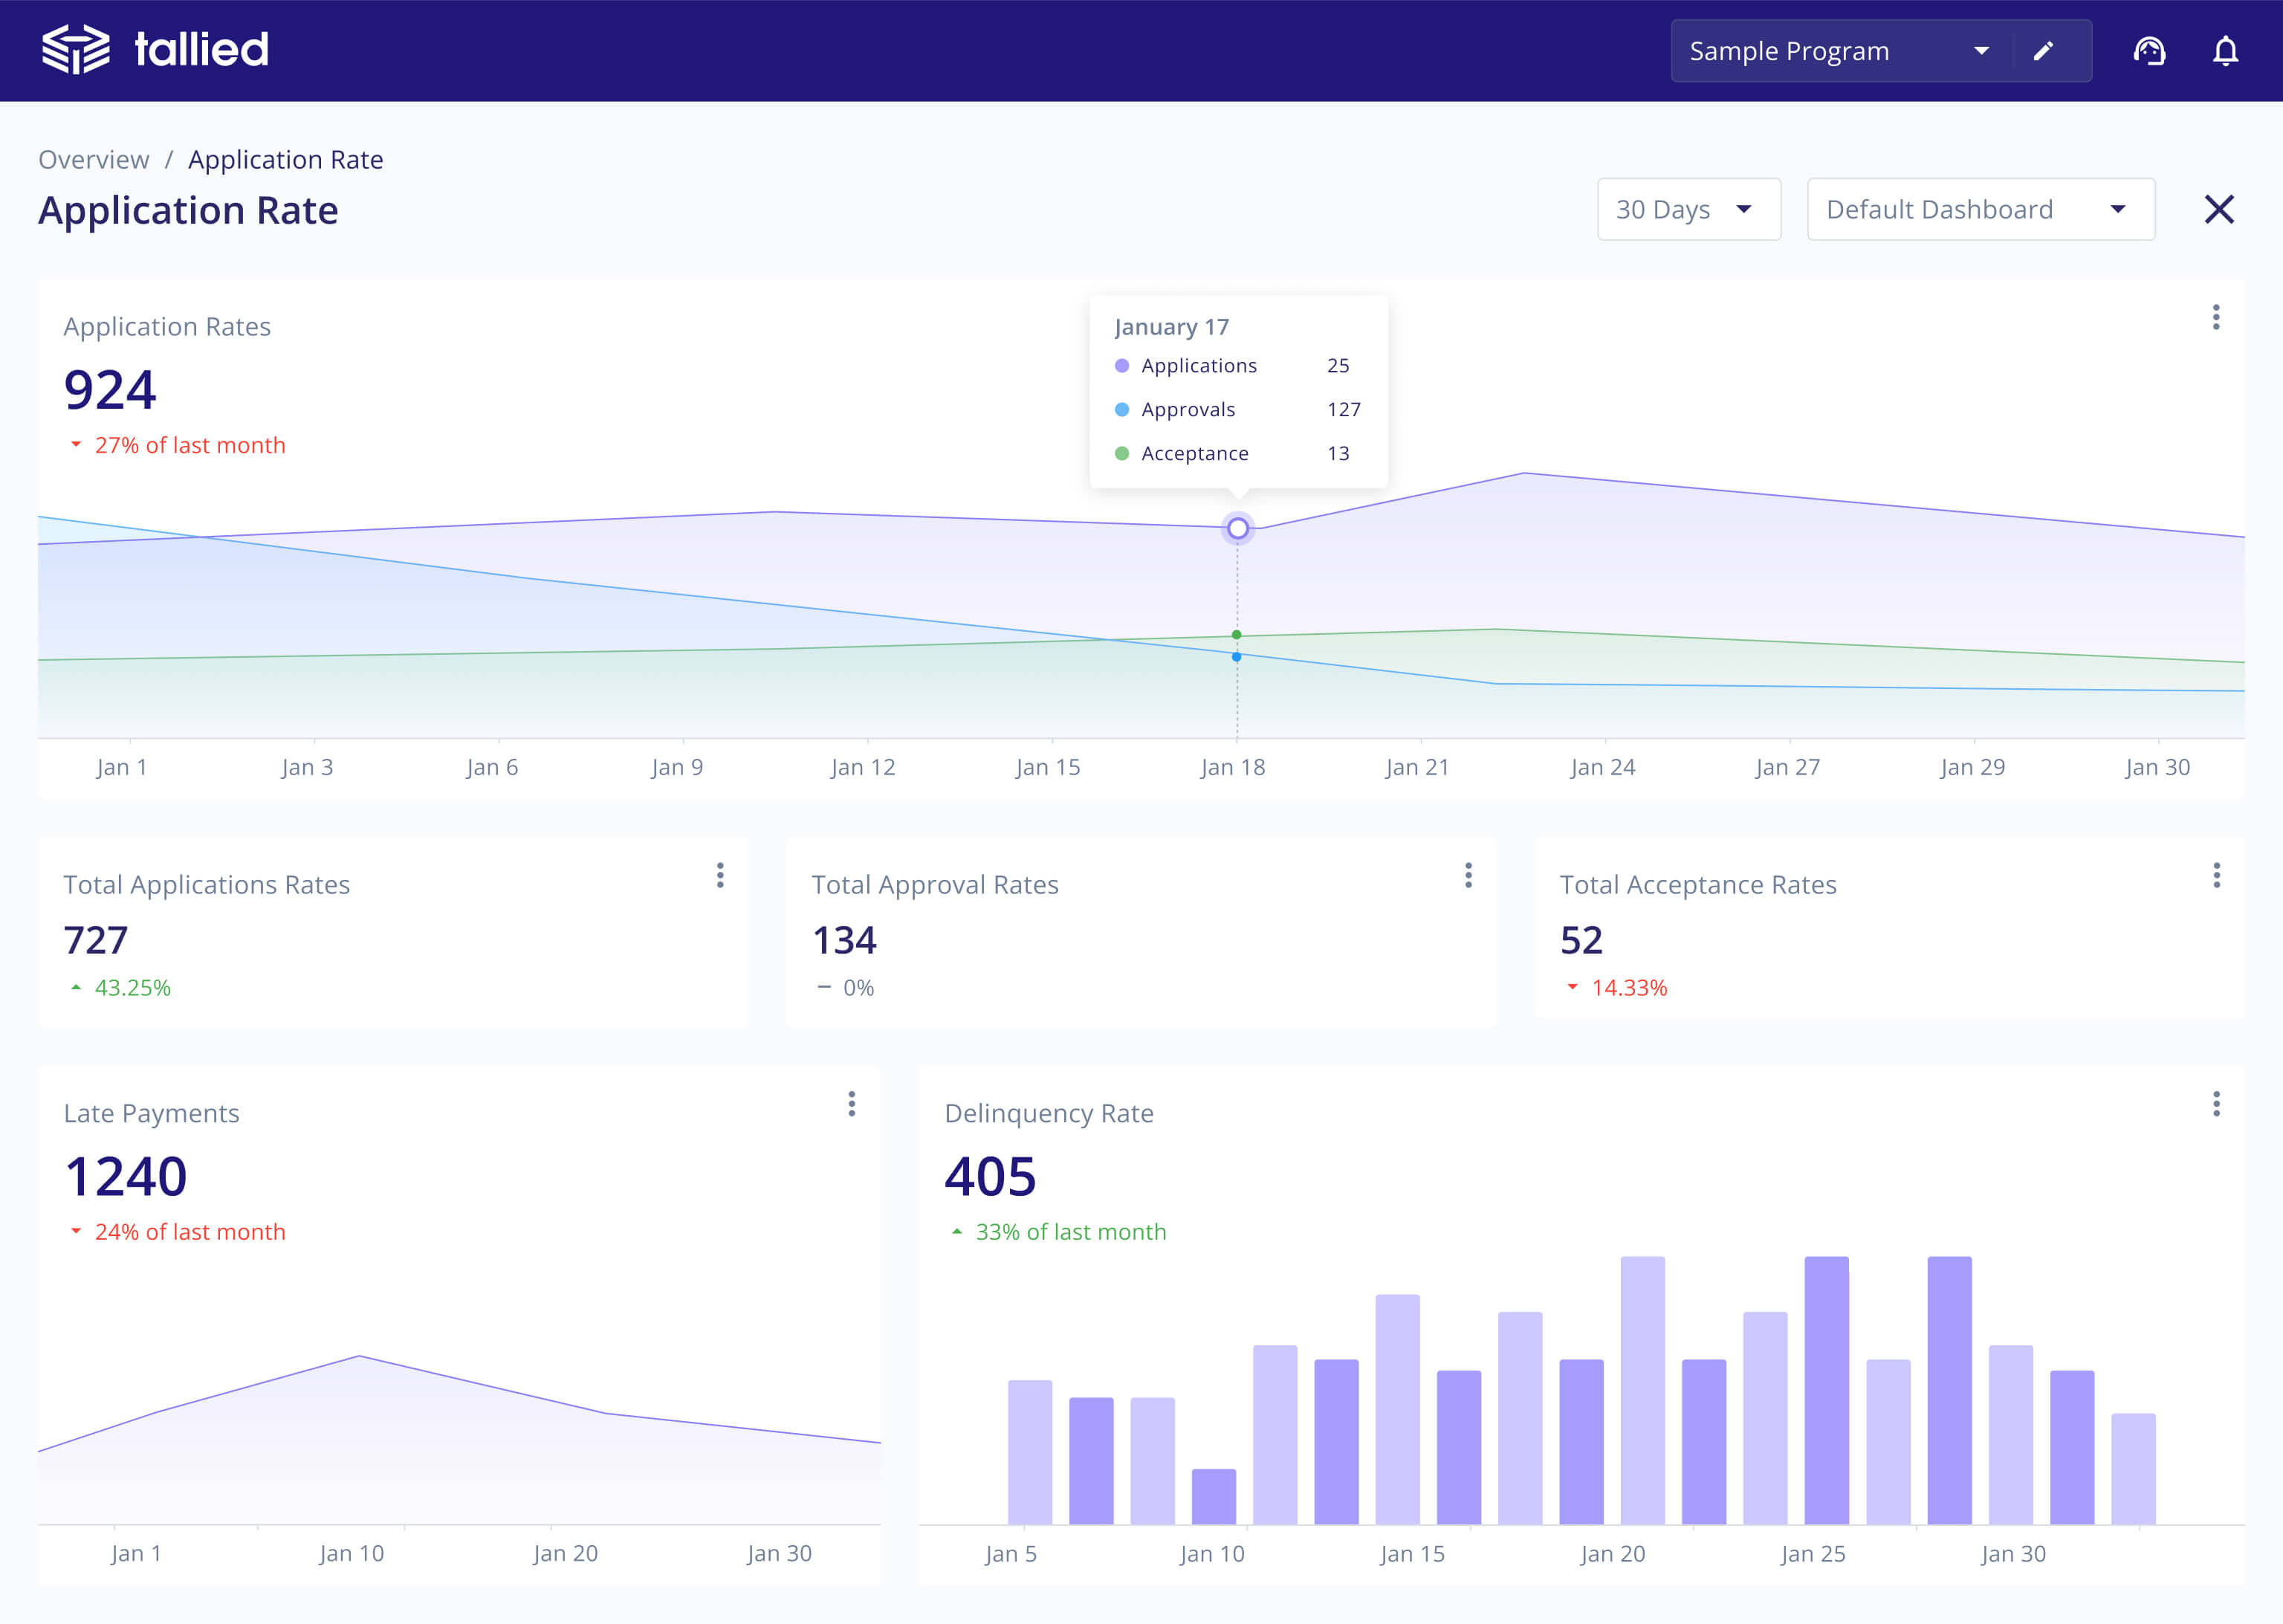This screenshot has height=1624, width=2283.
Task: Click the 43.25% increase indicator
Action: (120, 988)
